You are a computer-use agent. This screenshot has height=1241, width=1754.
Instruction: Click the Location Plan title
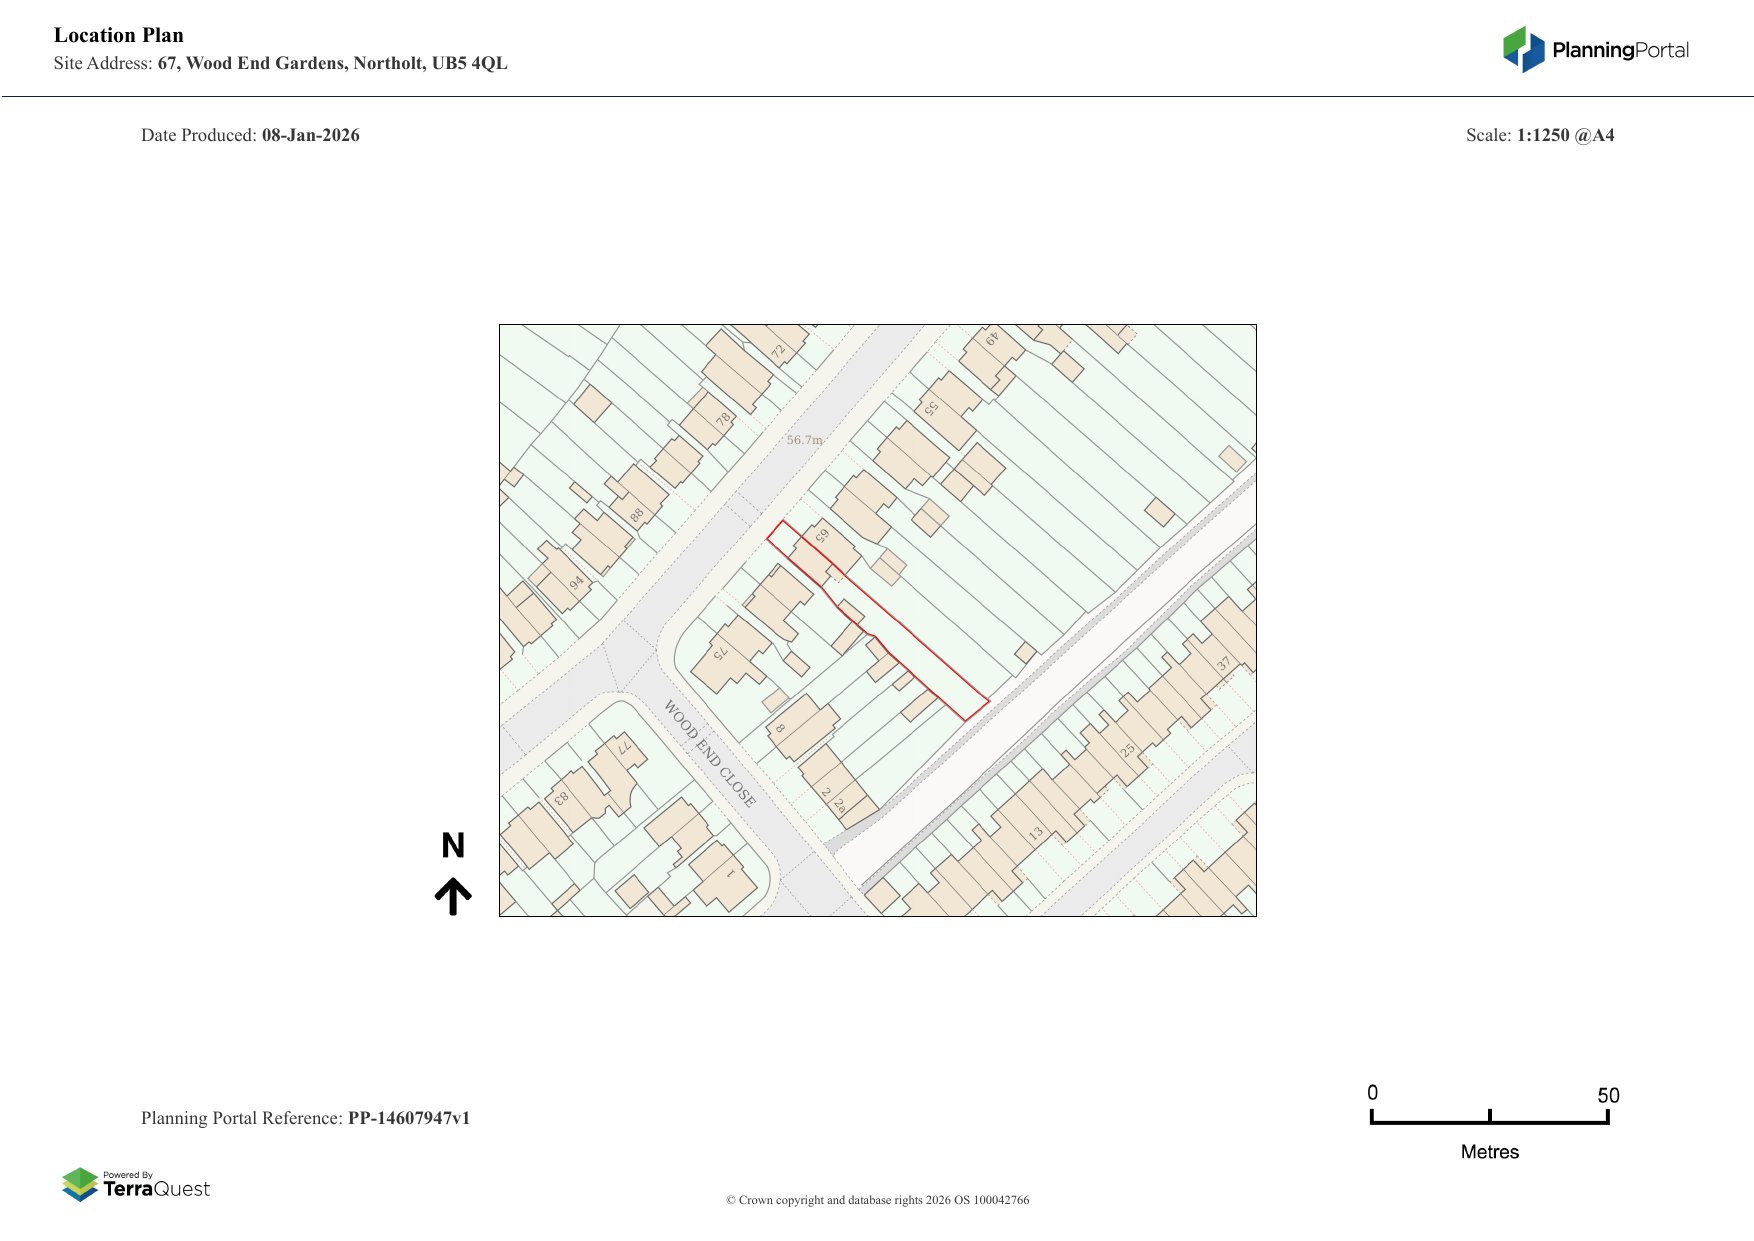coord(119,36)
